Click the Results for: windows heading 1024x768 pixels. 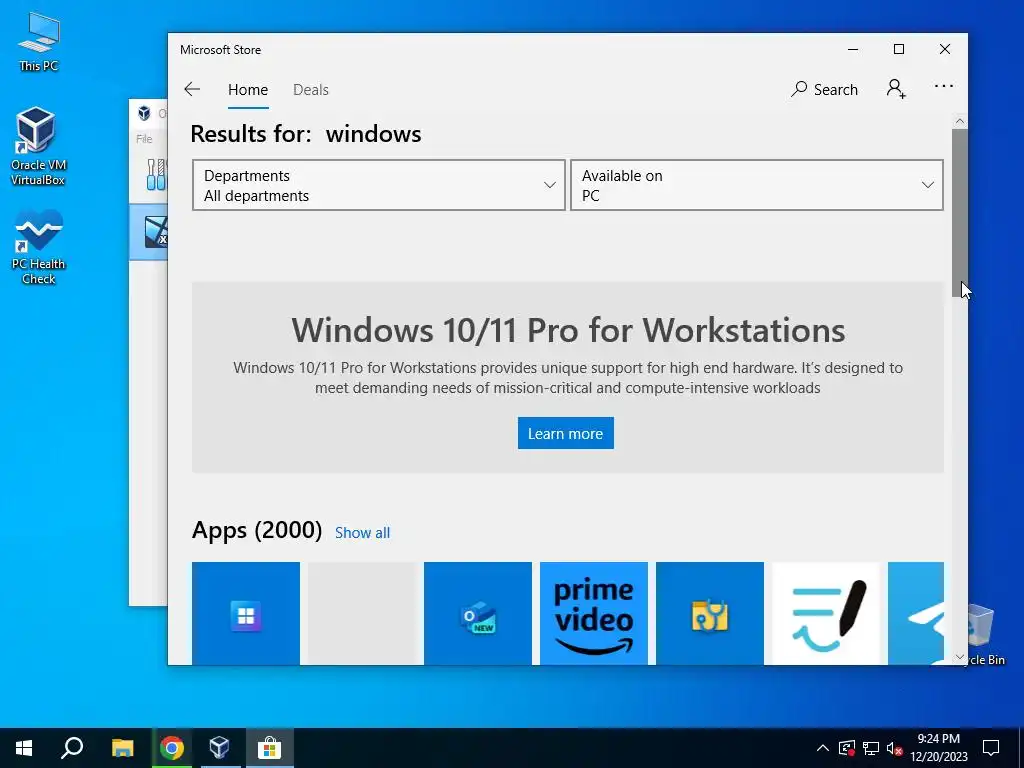click(x=306, y=134)
